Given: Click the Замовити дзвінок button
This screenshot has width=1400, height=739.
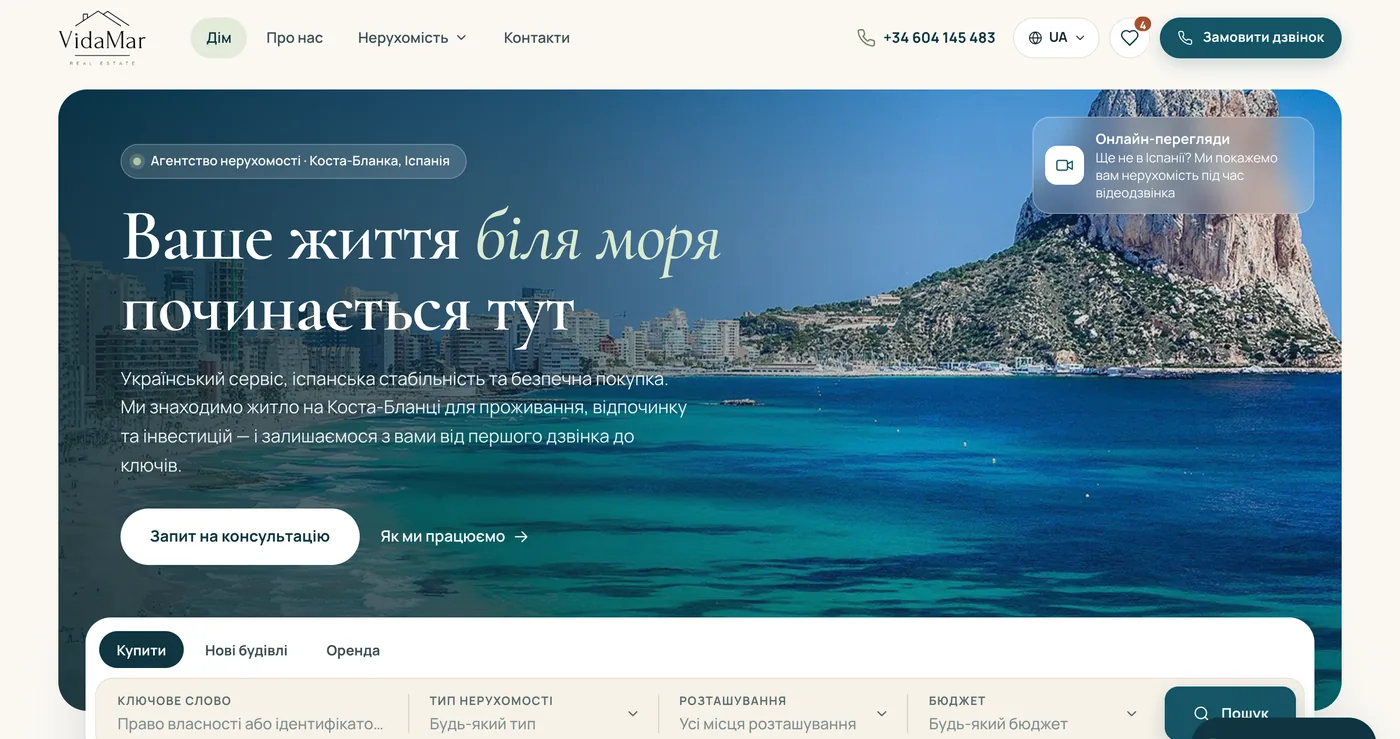Looking at the screenshot, I should pos(1250,38).
